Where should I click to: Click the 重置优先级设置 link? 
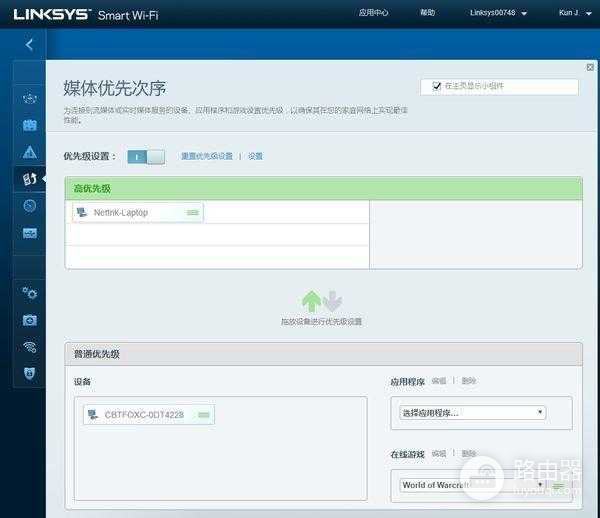tap(206, 157)
